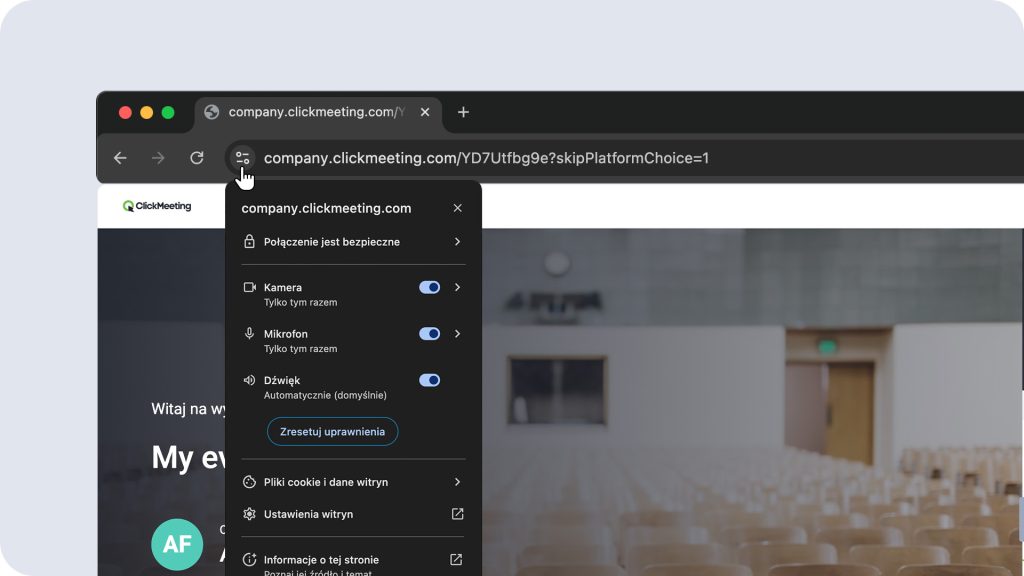
Task: Click the globe favicon on tab
Action: [x=212, y=112]
